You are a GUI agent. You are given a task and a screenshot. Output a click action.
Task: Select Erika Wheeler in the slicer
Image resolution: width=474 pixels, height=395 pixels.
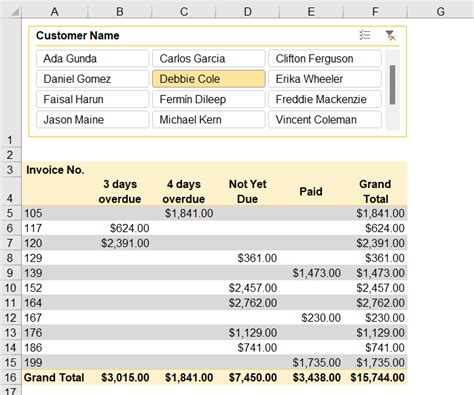(x=325, y=79)
